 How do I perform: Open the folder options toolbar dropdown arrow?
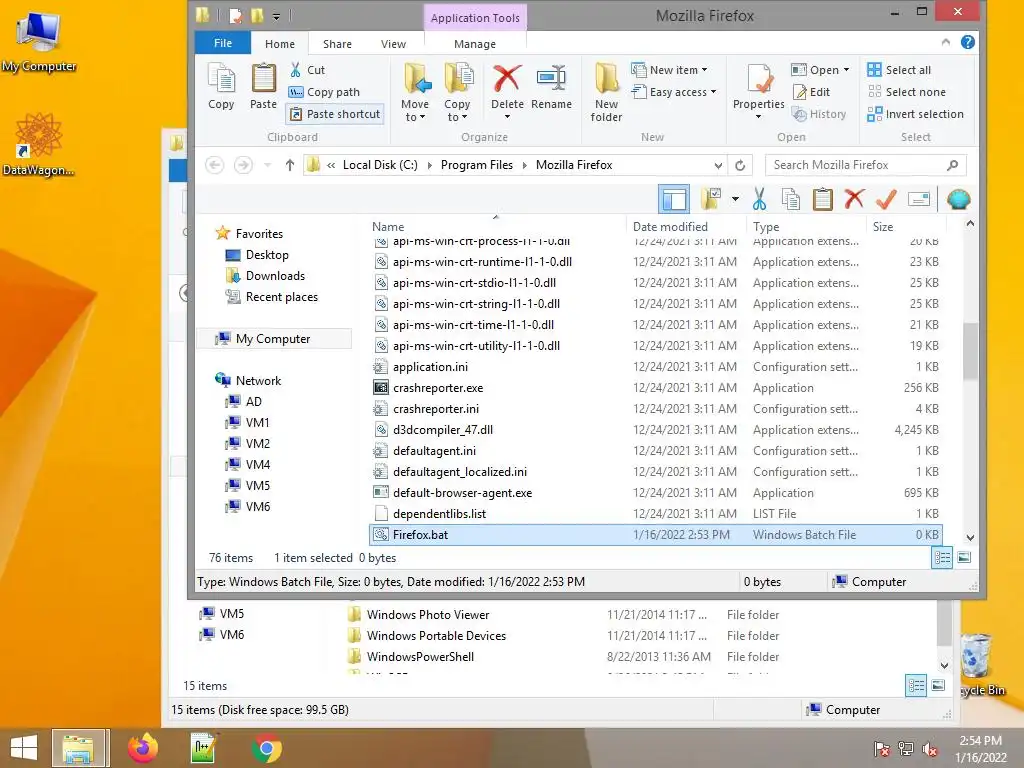point(735,199)
